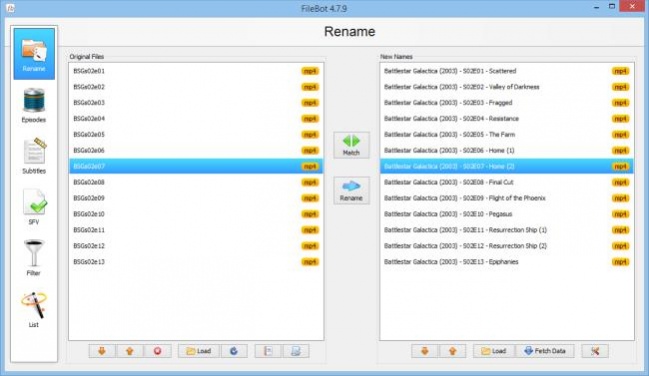Viewport: 649px width, 376px height.
Task: Remove selected original file with red icon
Action: 157,351
